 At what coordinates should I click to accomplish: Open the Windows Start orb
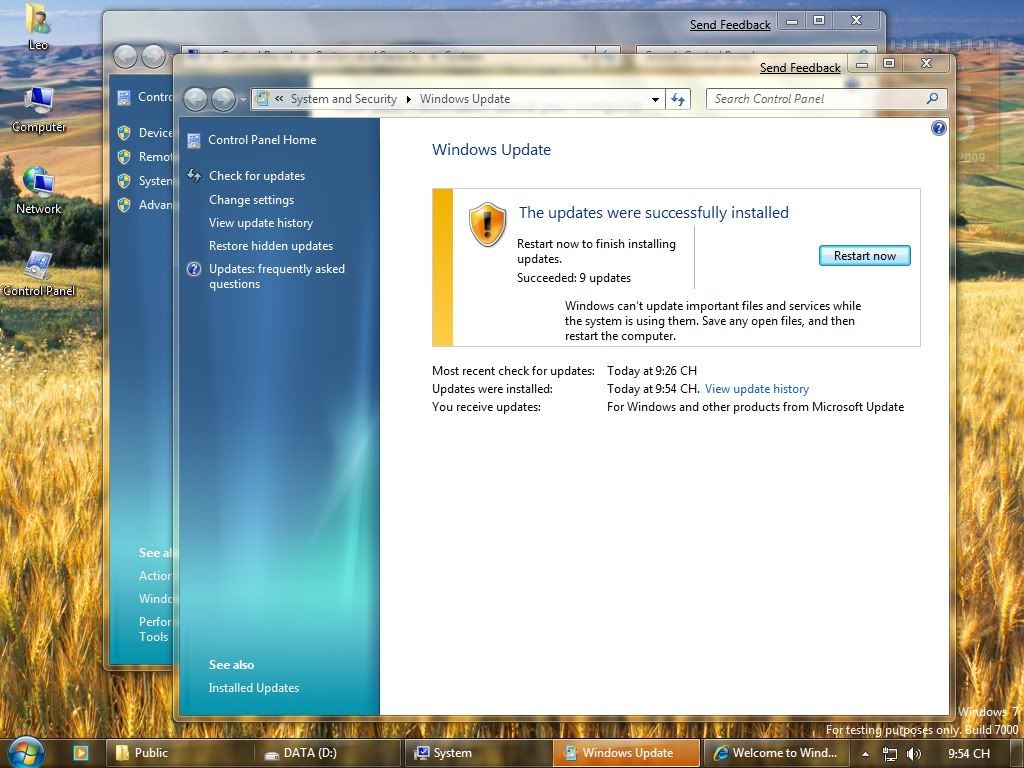(x=27, y=752)
